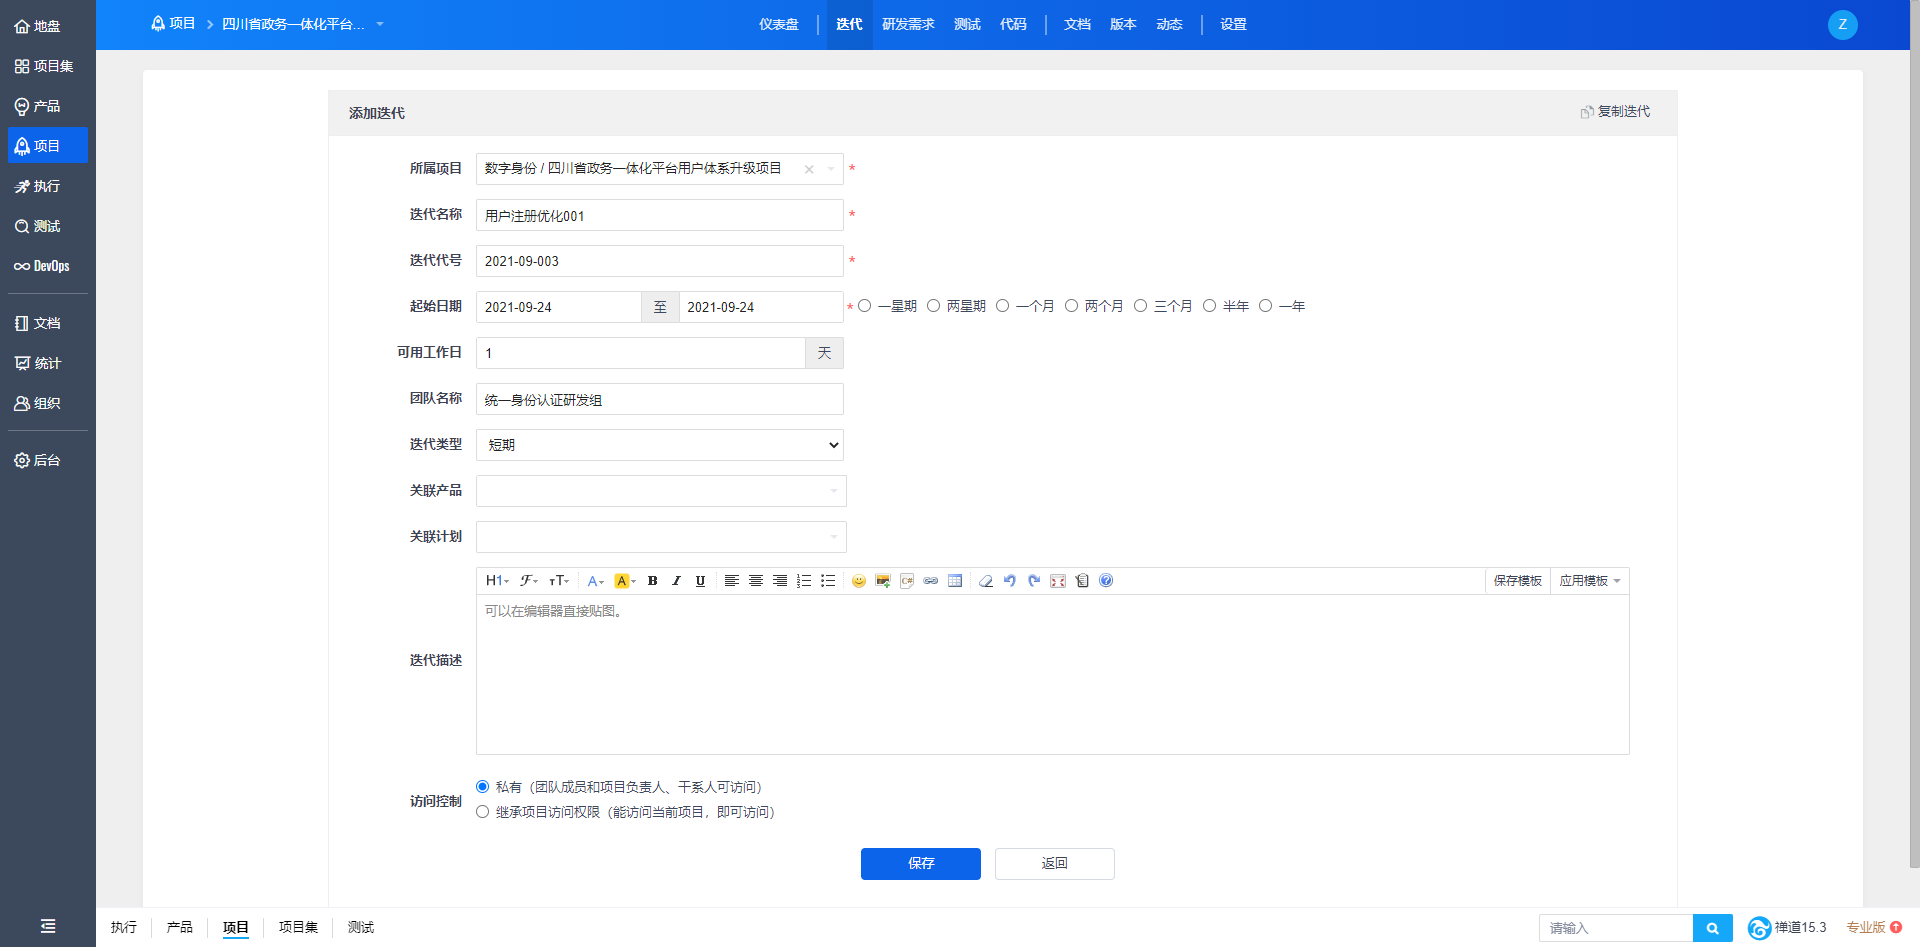Click the 复制迭代 link

[1616, 112]
